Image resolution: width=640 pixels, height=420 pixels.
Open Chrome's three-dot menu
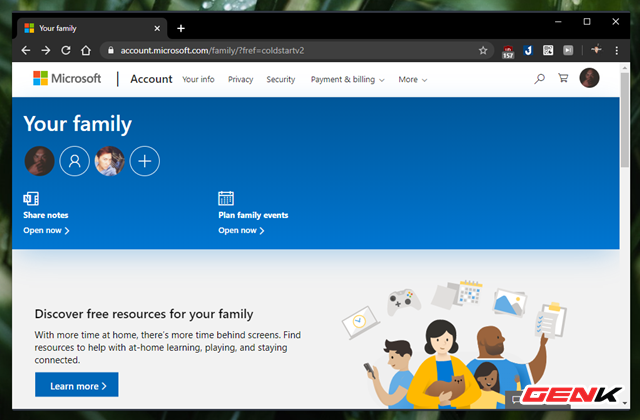pyautogui.click(x=617, y=50)
